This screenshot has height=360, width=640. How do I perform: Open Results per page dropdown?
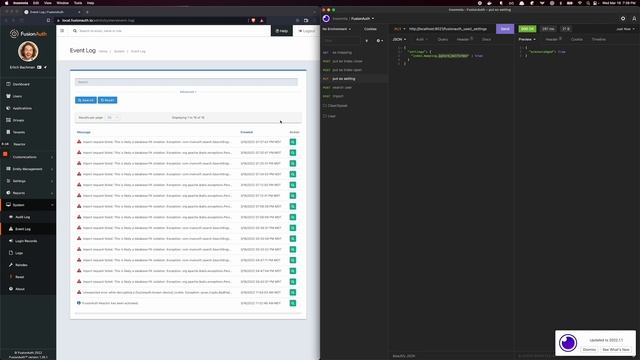click(x=113, y=118)
